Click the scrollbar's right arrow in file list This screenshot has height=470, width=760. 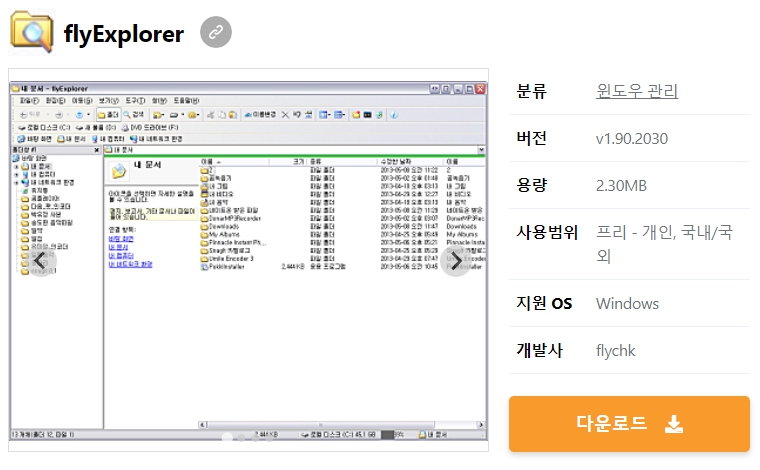[481, 425]
